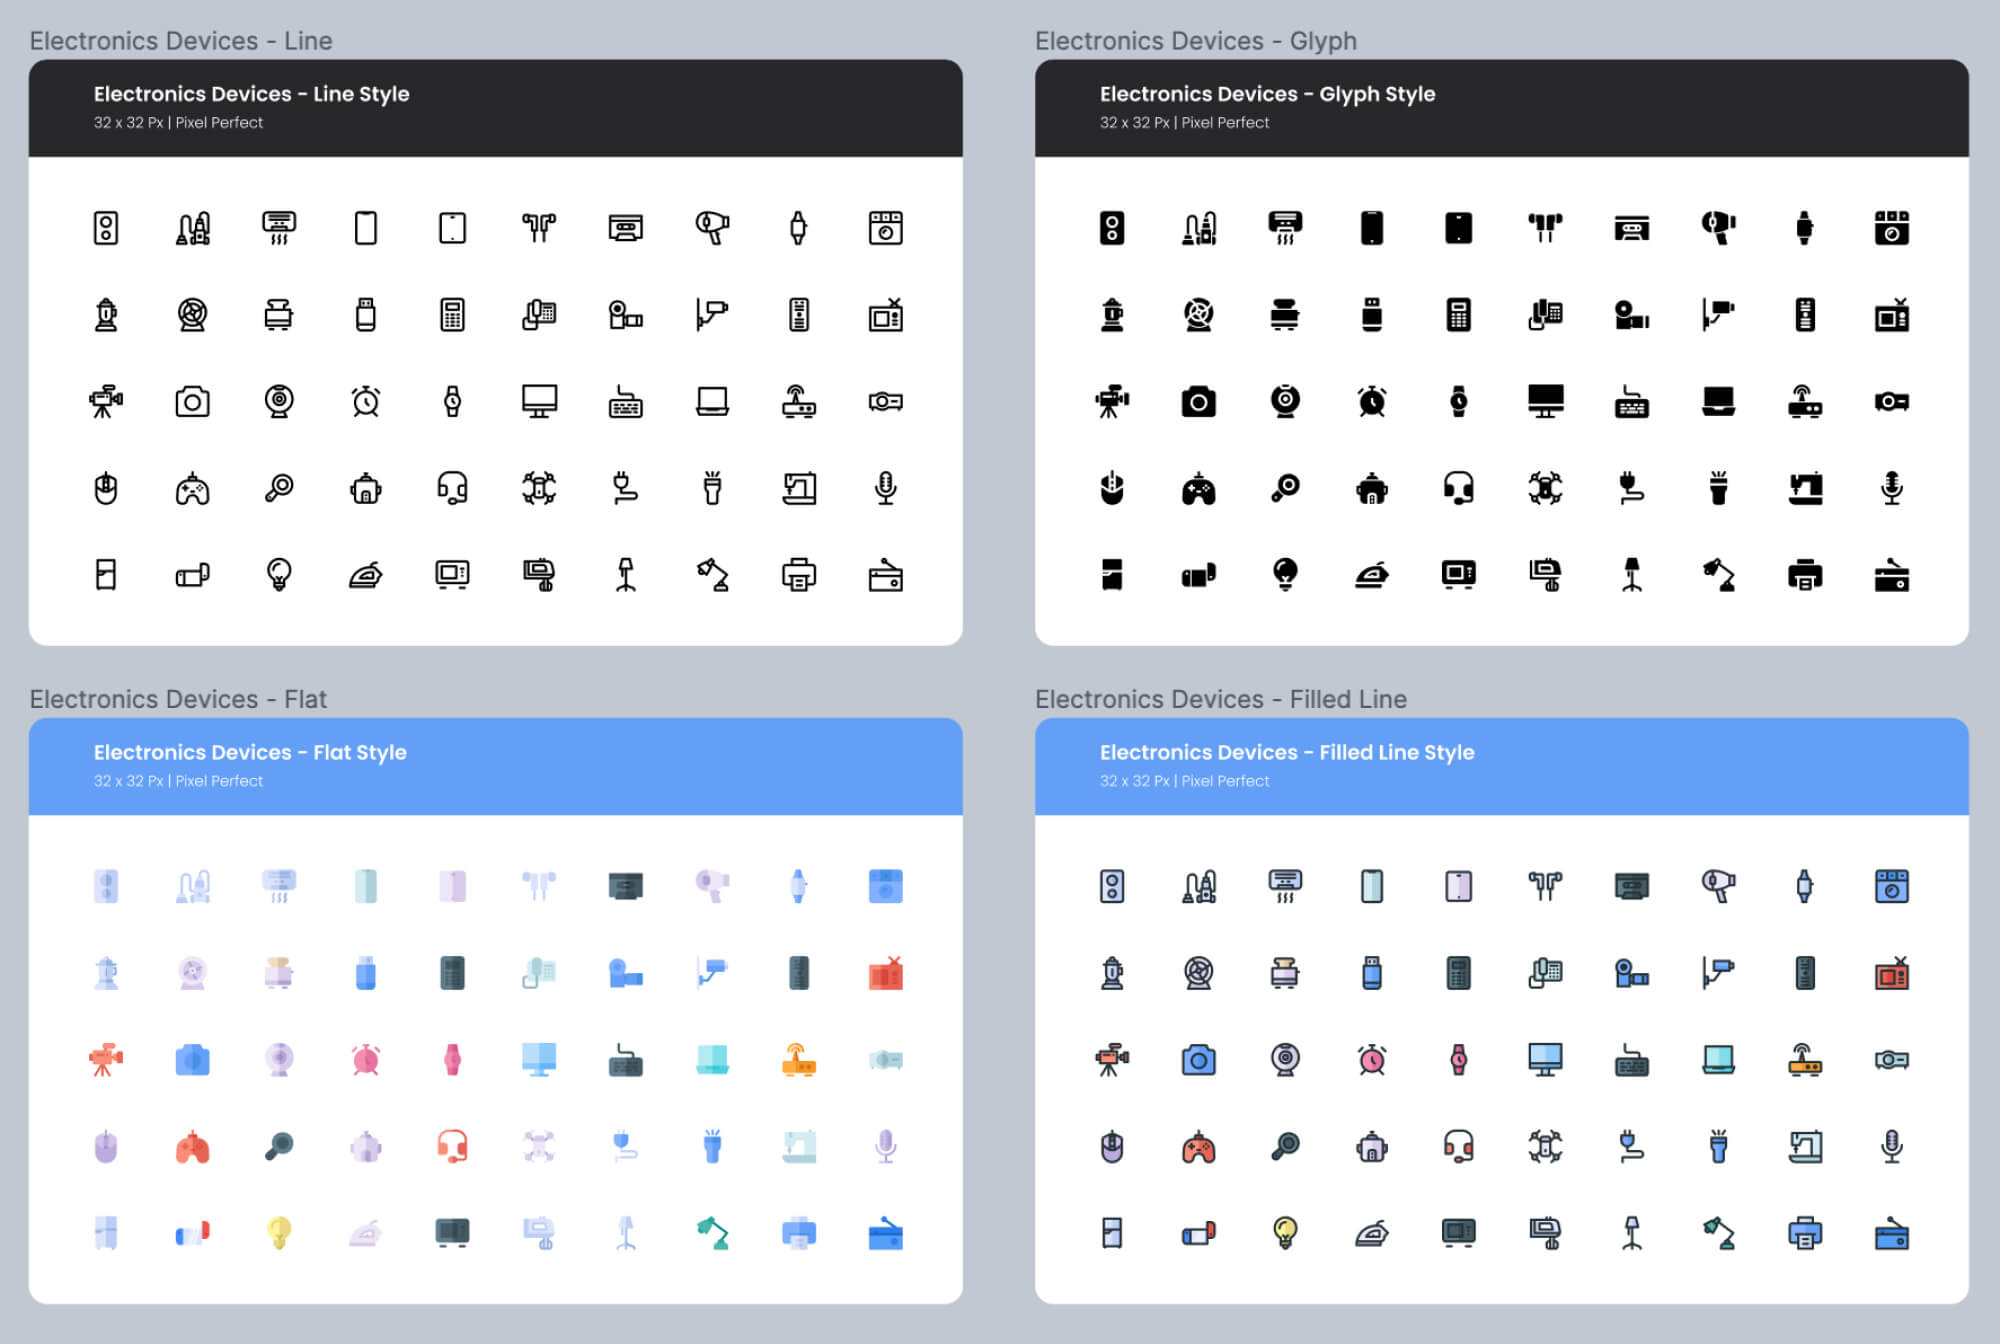Select the toaster icon in the Glyph style set
Screen dimensions: 2000x1344
tap(1286, 315)
